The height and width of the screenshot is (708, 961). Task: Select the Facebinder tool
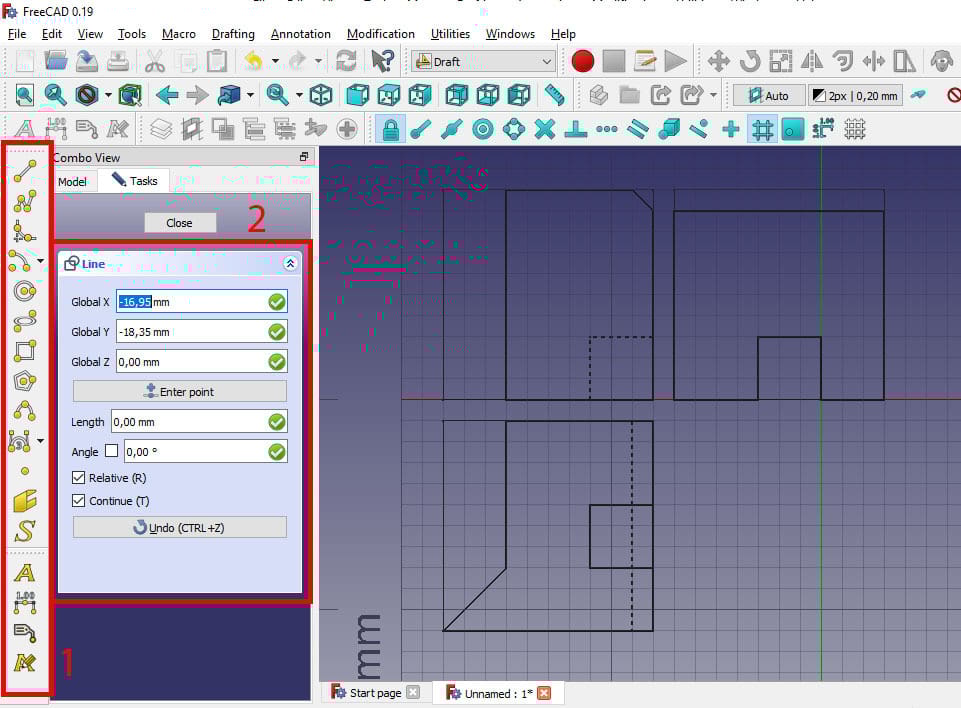click(25, 501)
